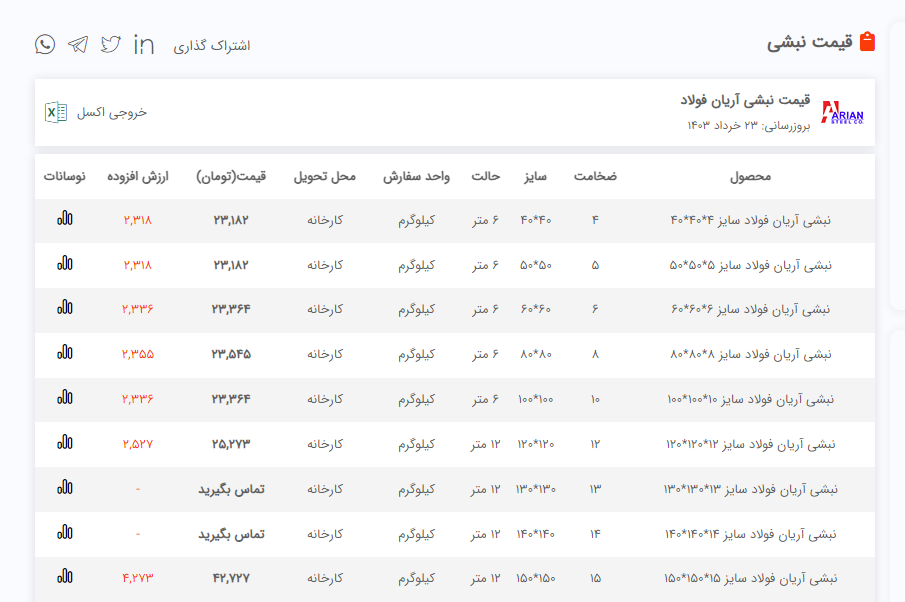Share page via WhatsApp icon
Image resolution: width=905 pixels, height=602 pixels.
pyautogui.click(x=45, y=44)
